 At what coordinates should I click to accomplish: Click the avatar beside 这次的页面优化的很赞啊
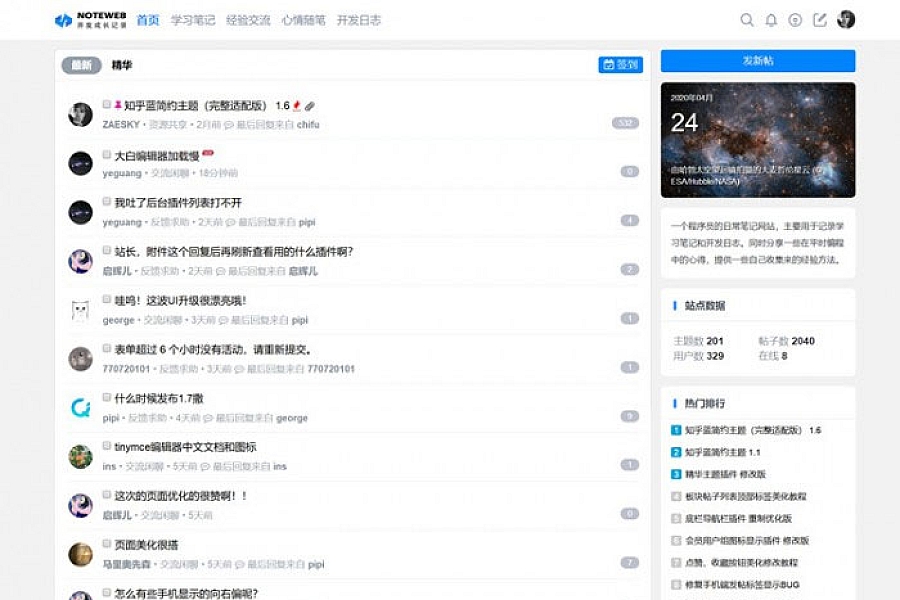point(80,505)
